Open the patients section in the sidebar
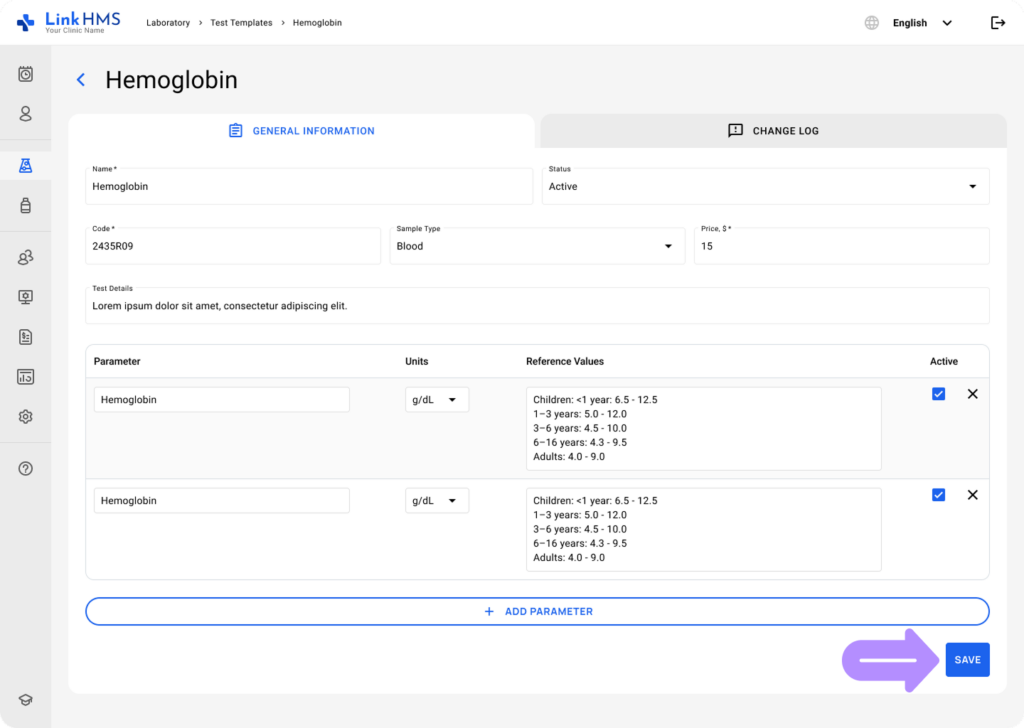 [x=25, y=114]
